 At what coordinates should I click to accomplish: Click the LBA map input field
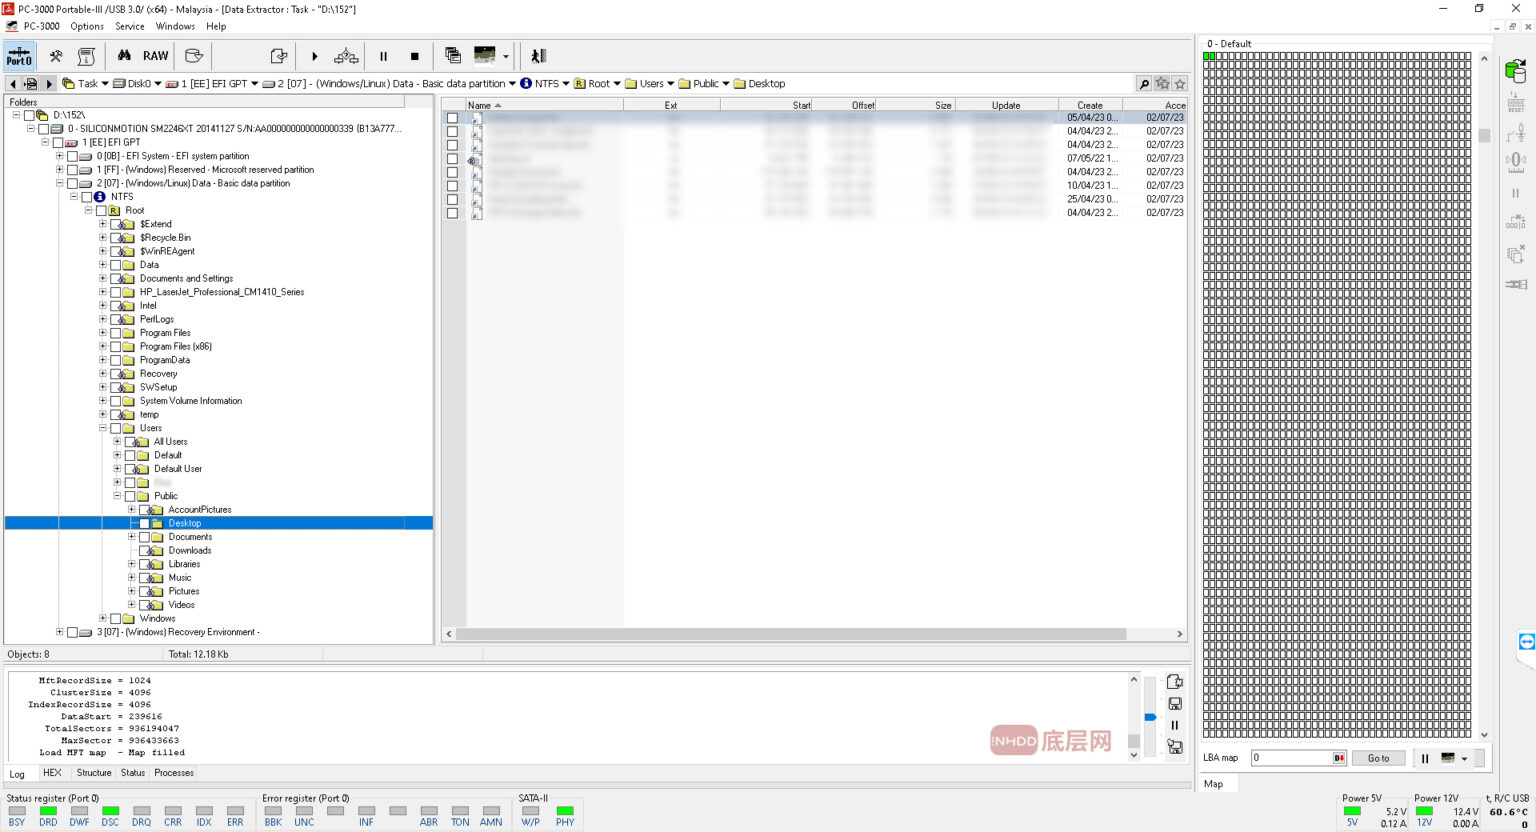pyautogui.click(x=1291, y=758)
